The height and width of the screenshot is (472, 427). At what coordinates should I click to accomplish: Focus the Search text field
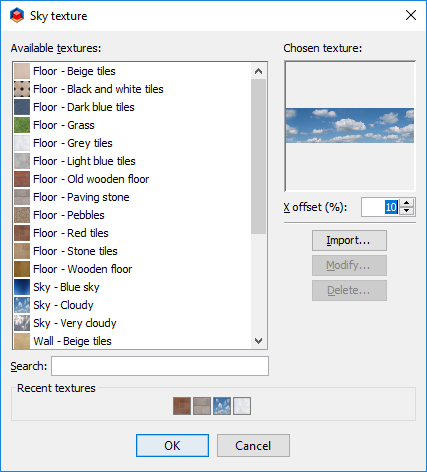[x=160, y=366]
